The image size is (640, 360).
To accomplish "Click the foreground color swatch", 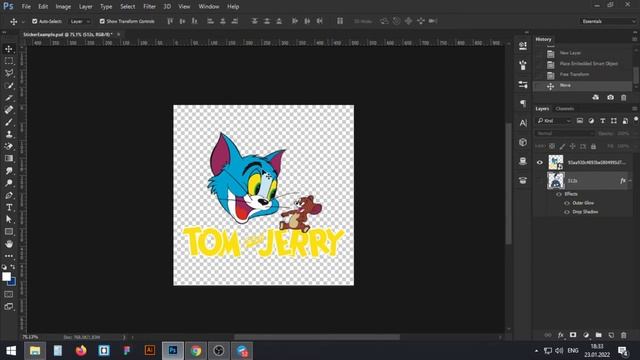I will (6, 276).
